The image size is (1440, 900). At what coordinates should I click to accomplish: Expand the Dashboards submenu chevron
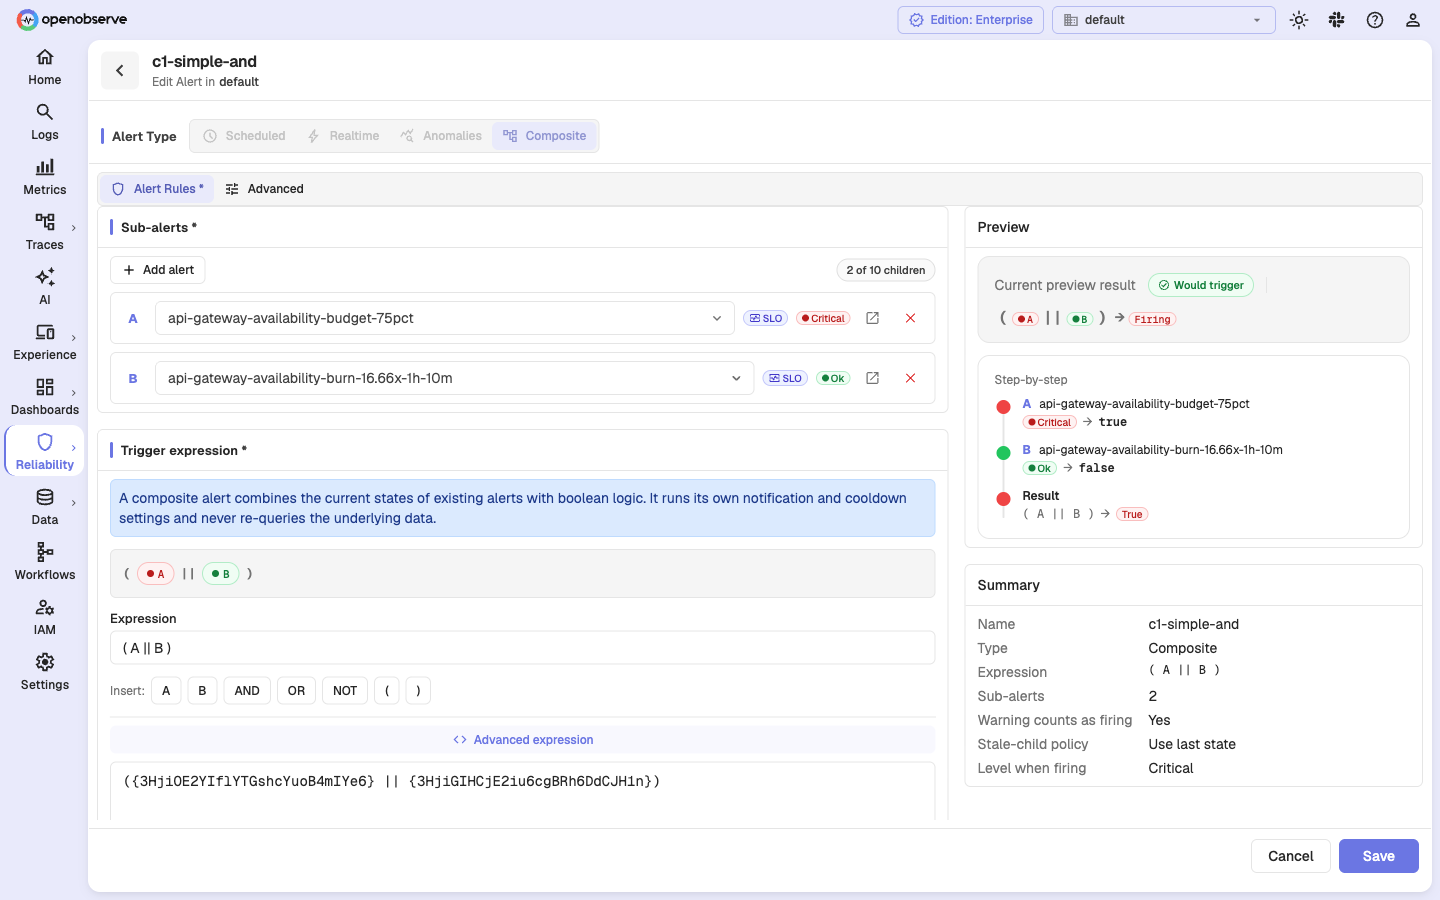74,393
